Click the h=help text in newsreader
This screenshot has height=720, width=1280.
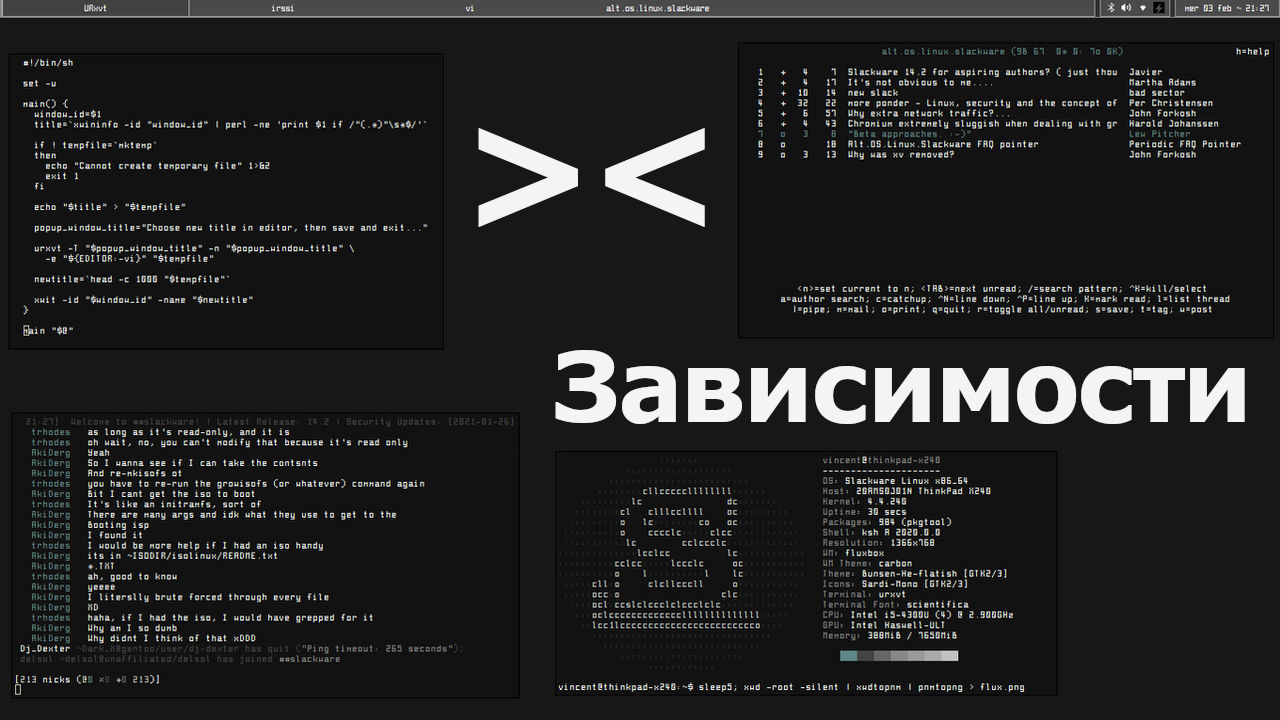[x=1252, y=52]
